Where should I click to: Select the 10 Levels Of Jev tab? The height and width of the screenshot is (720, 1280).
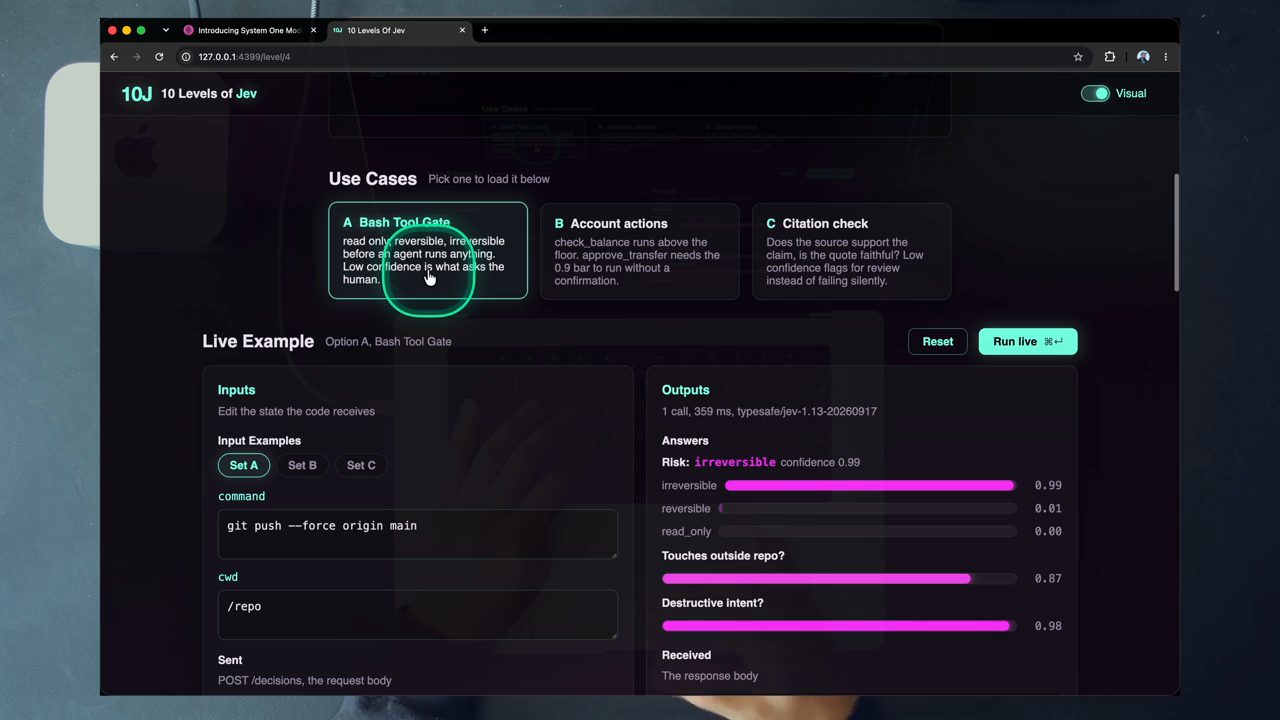pyautogui.click(x=398, y=30)
